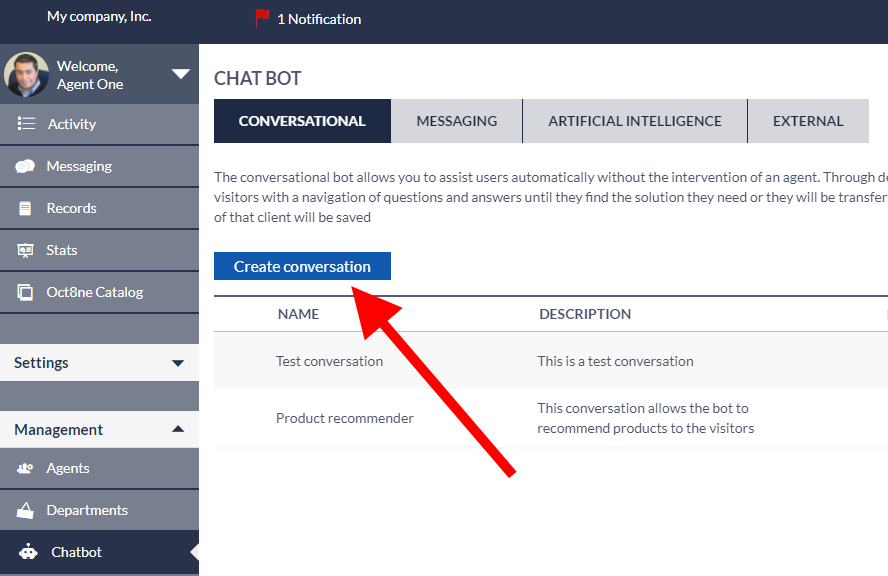The image size is (888, 576).
Task: Open the Artificial Intelligence tab
Action: pyautogui.click(x=634, y=121)
